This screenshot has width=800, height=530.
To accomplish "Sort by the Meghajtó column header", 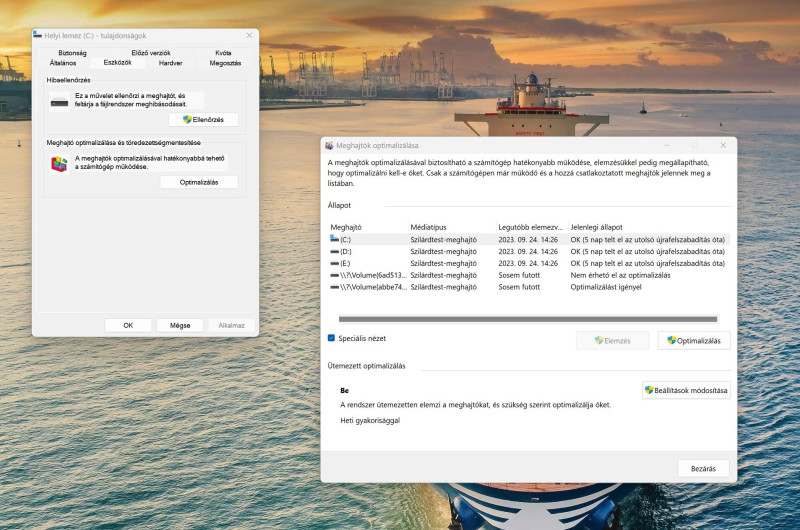I will click(369, 227).
